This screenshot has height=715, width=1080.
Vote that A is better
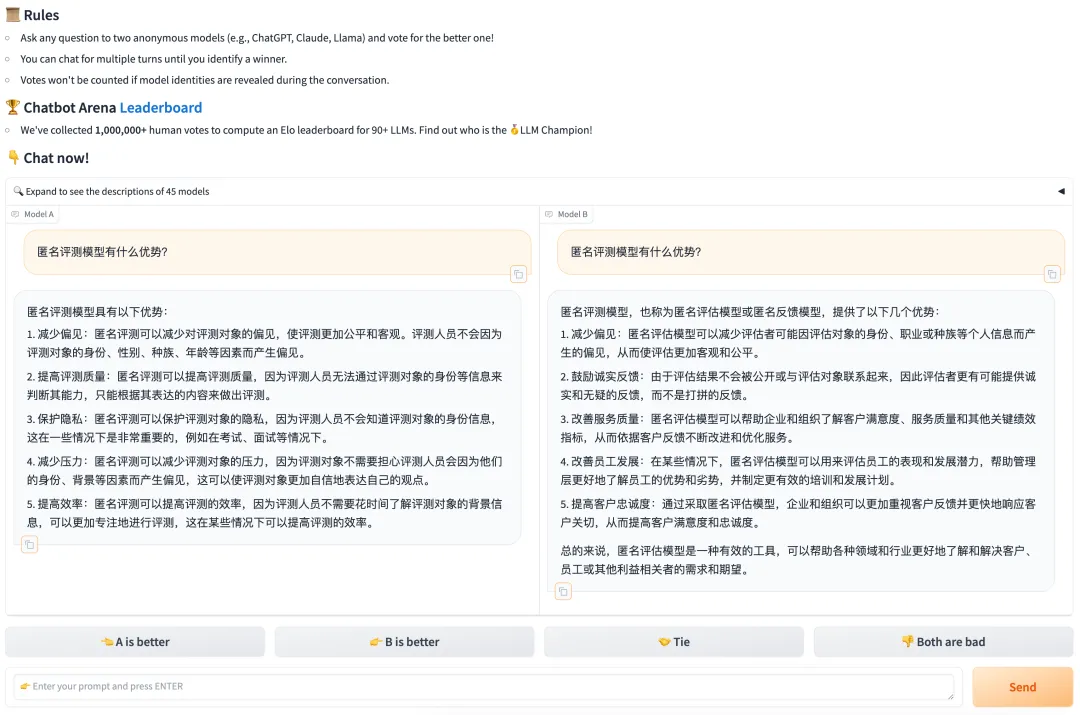click(135, 642)
